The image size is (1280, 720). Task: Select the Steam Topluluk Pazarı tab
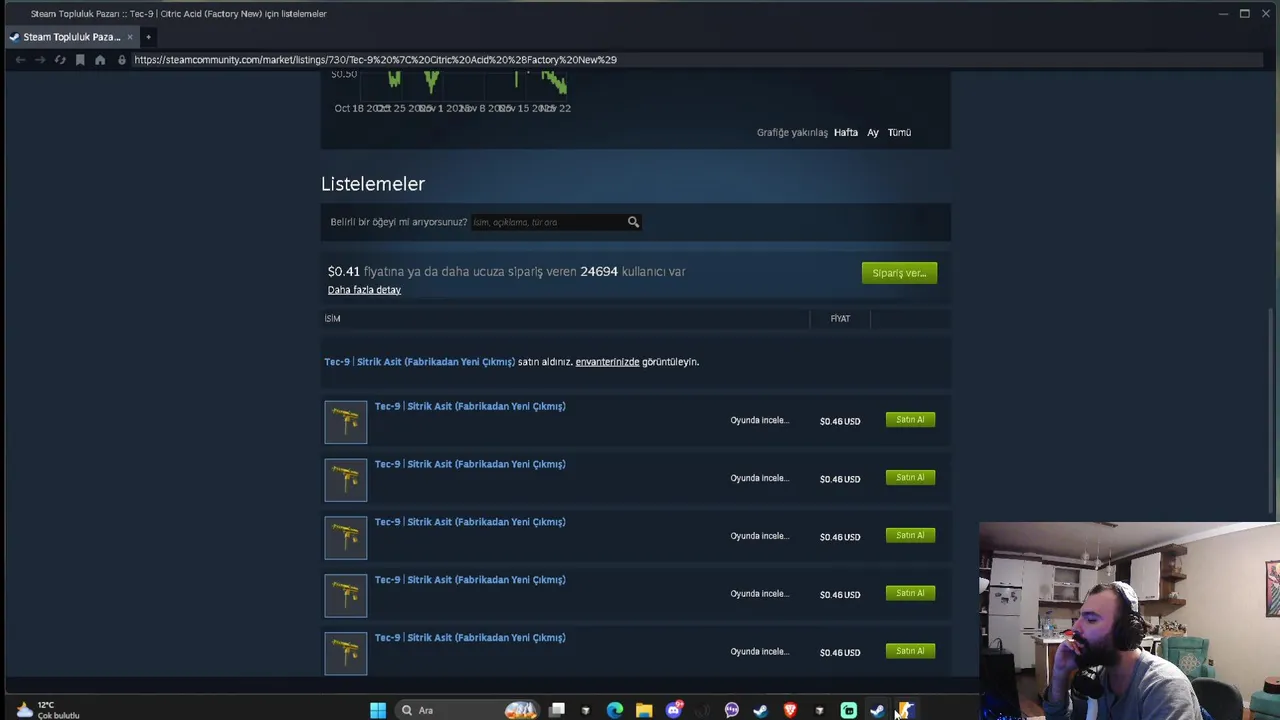click(71, 37)
